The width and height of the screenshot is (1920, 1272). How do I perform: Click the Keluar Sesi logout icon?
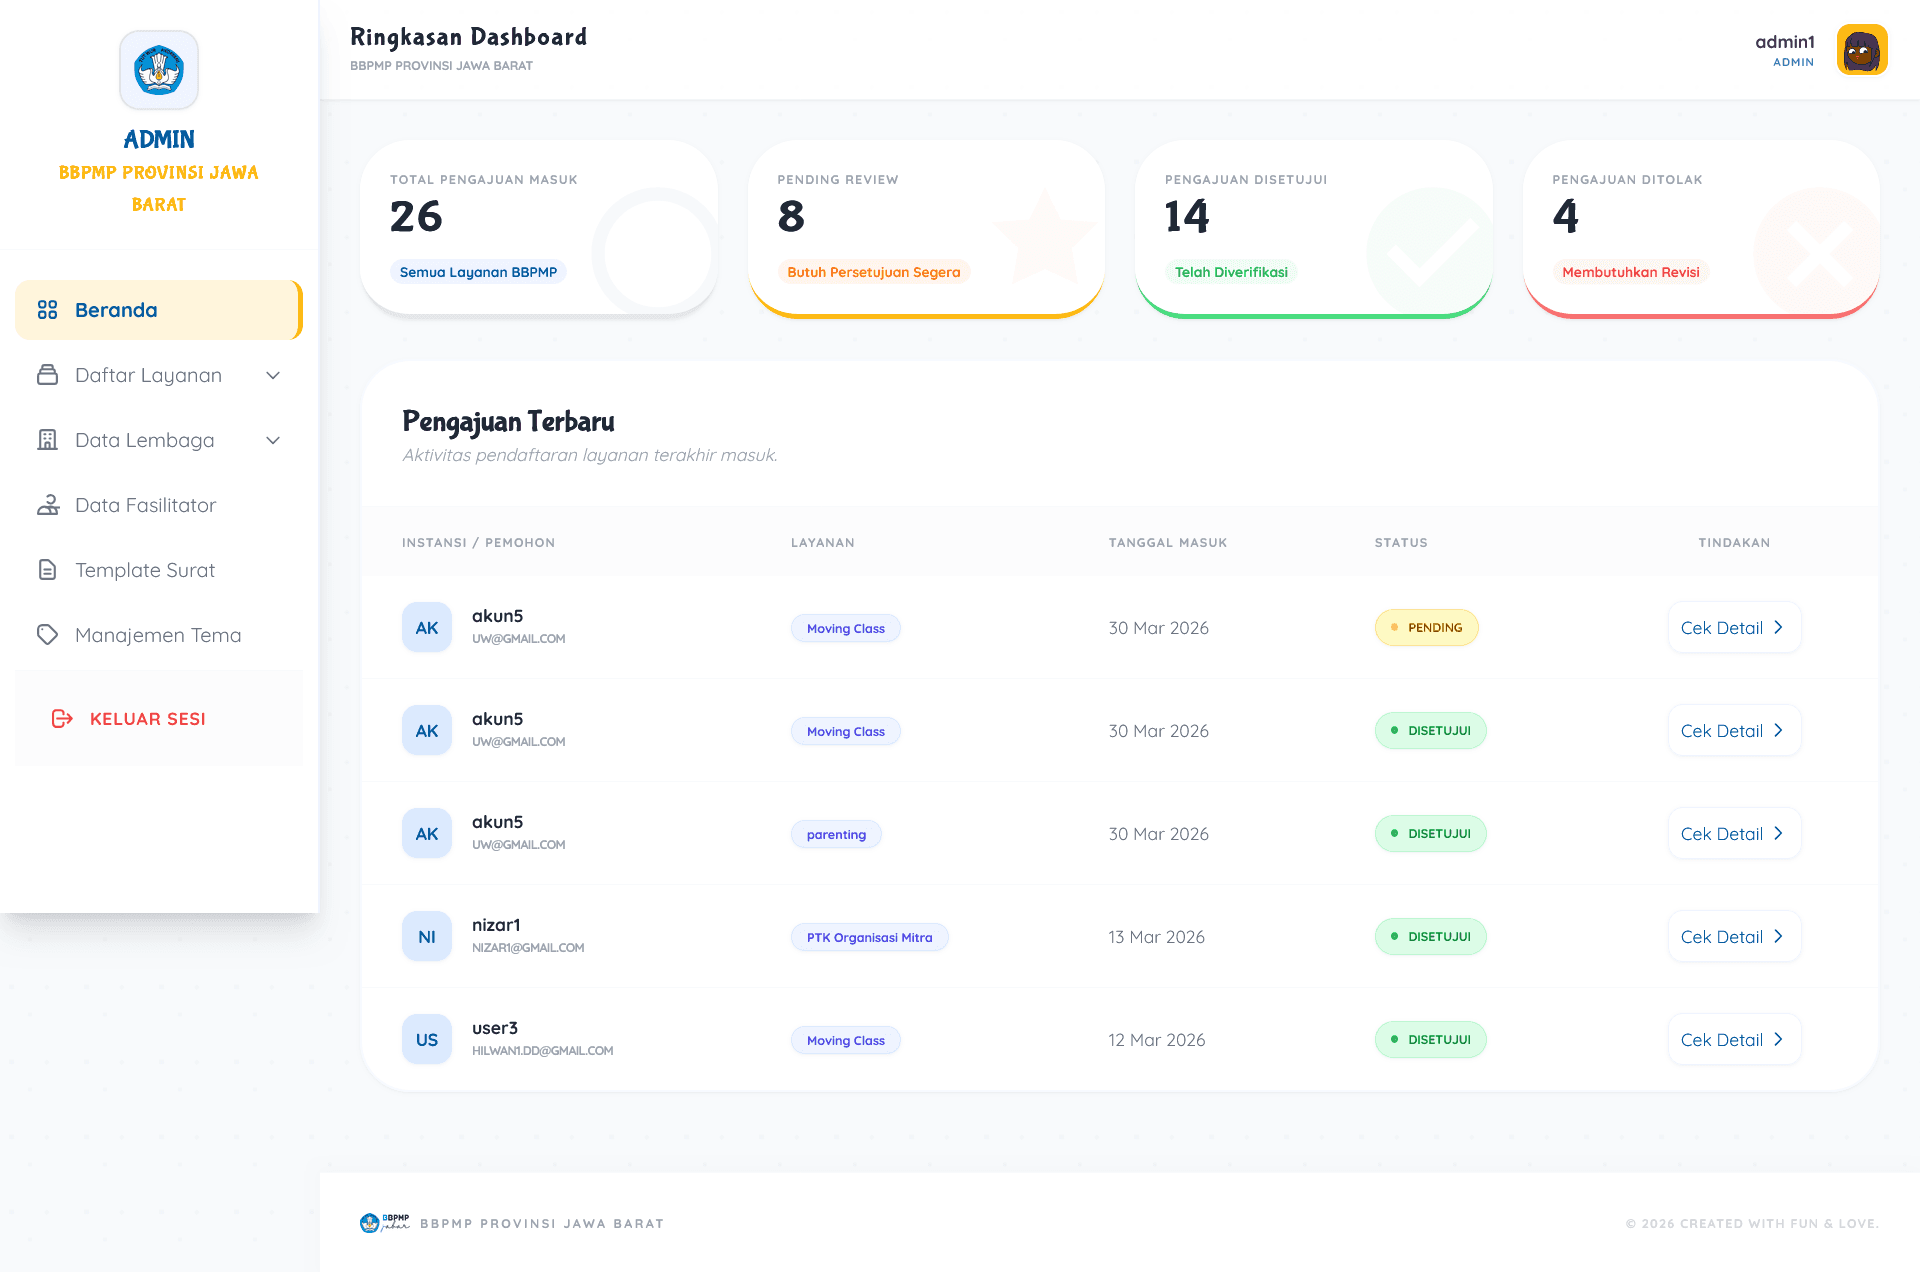pos(62,719)
